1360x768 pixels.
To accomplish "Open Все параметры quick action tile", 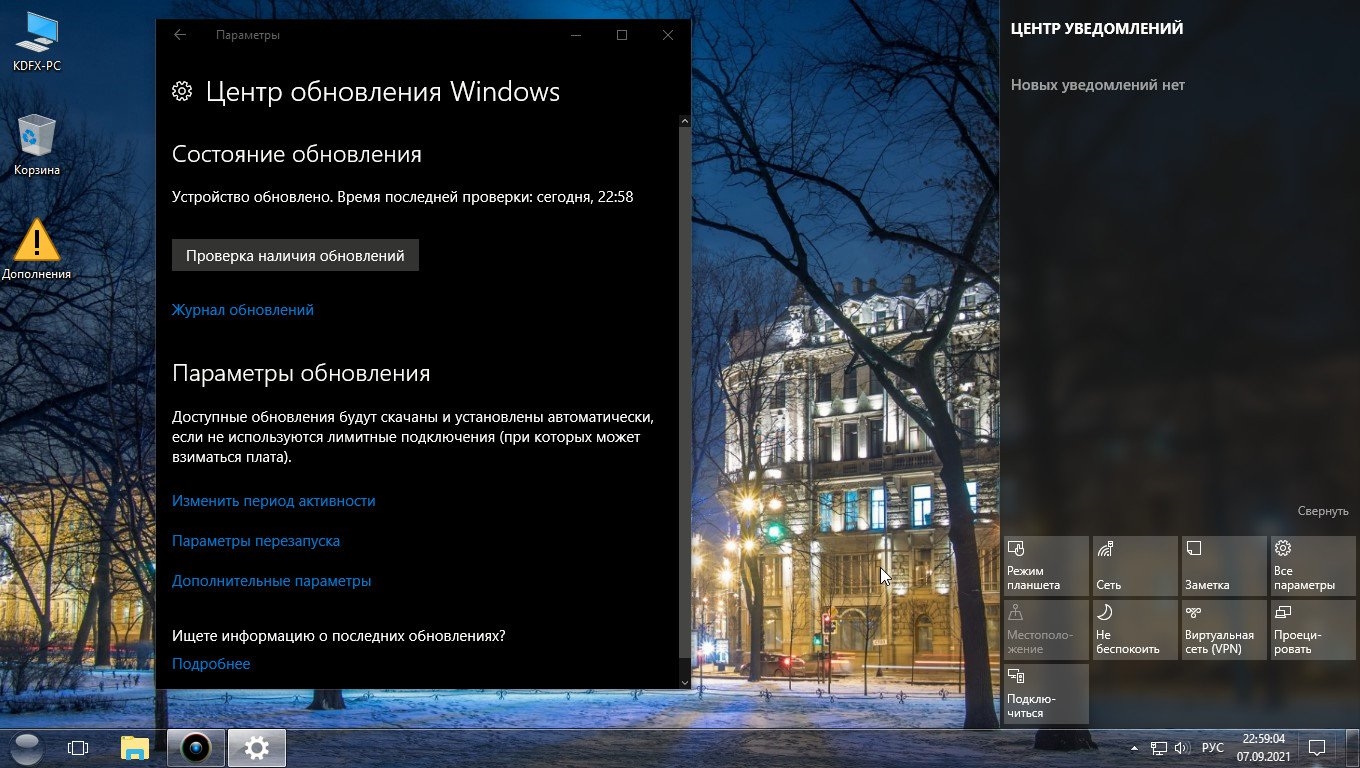I will pyautogui.click(x=1313, y=565).
